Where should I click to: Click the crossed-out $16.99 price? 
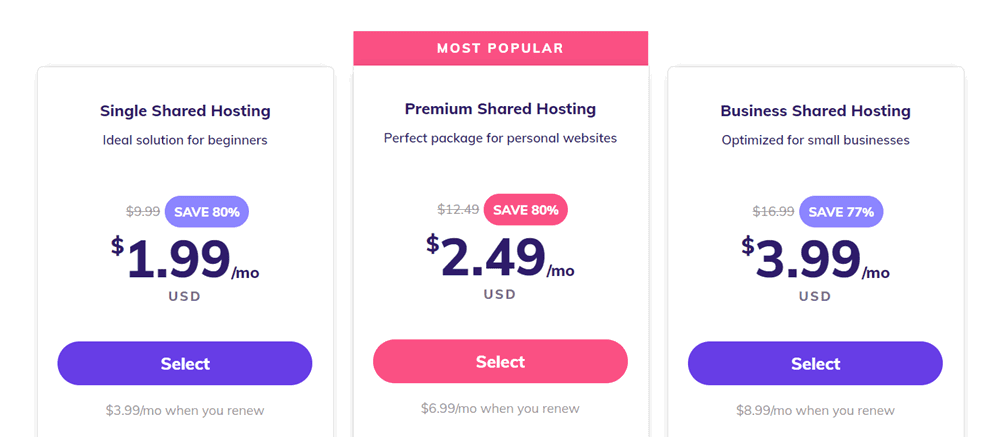[x=774, y=212]
